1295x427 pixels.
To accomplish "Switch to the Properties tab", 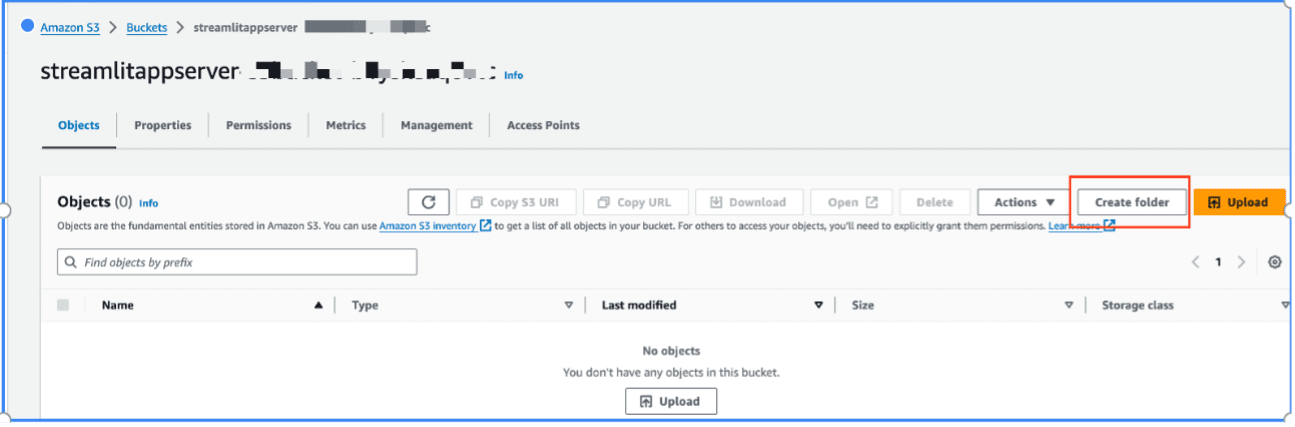I will coord(162,125).
